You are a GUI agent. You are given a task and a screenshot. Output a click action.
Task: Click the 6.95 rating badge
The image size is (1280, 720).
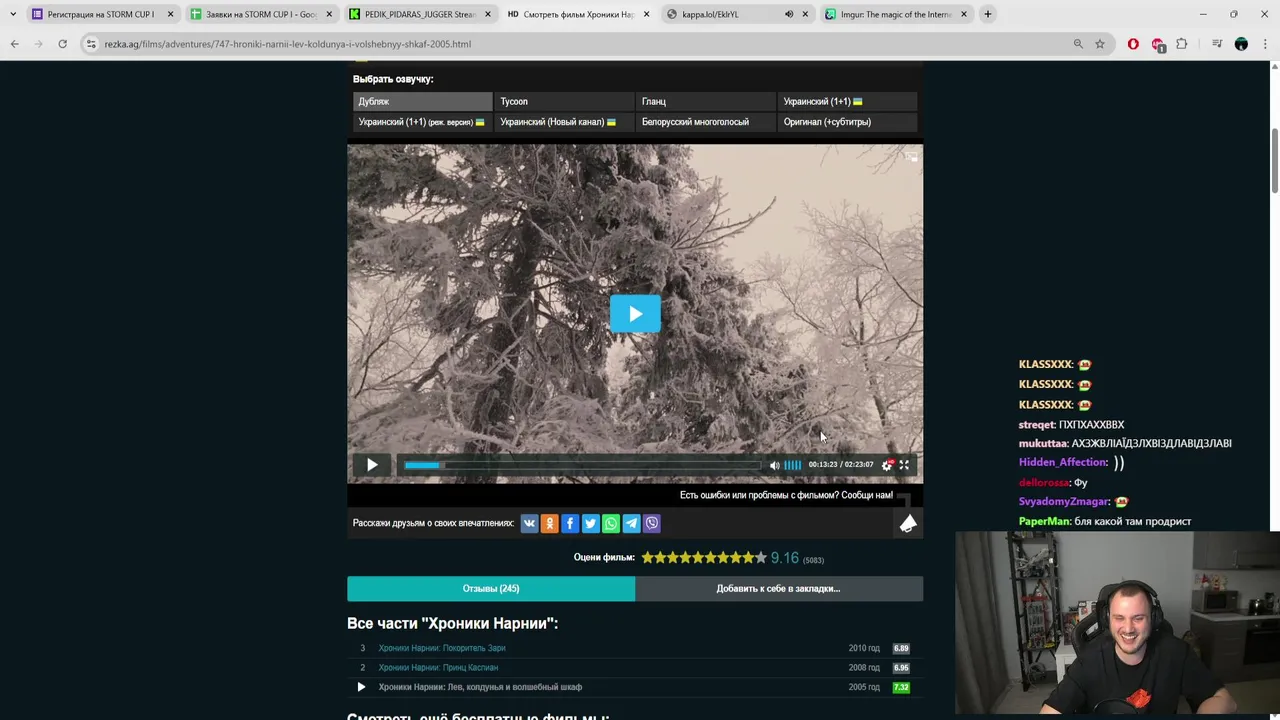click(901, 667)
